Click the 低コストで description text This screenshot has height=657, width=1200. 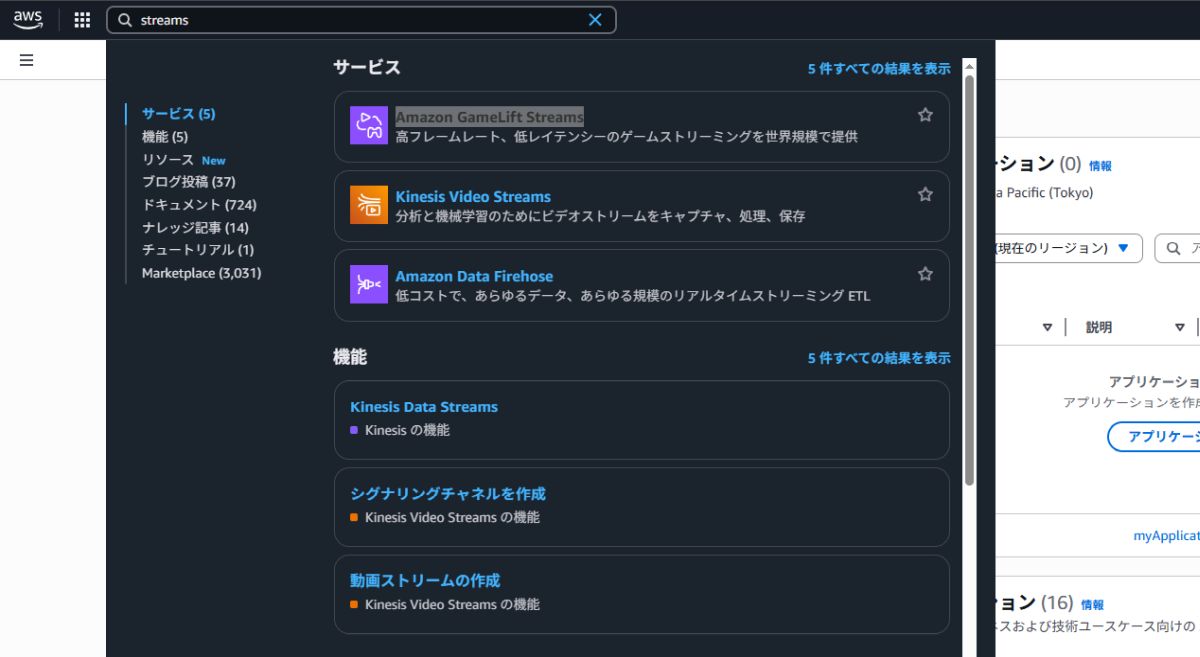tap(633, 296)
